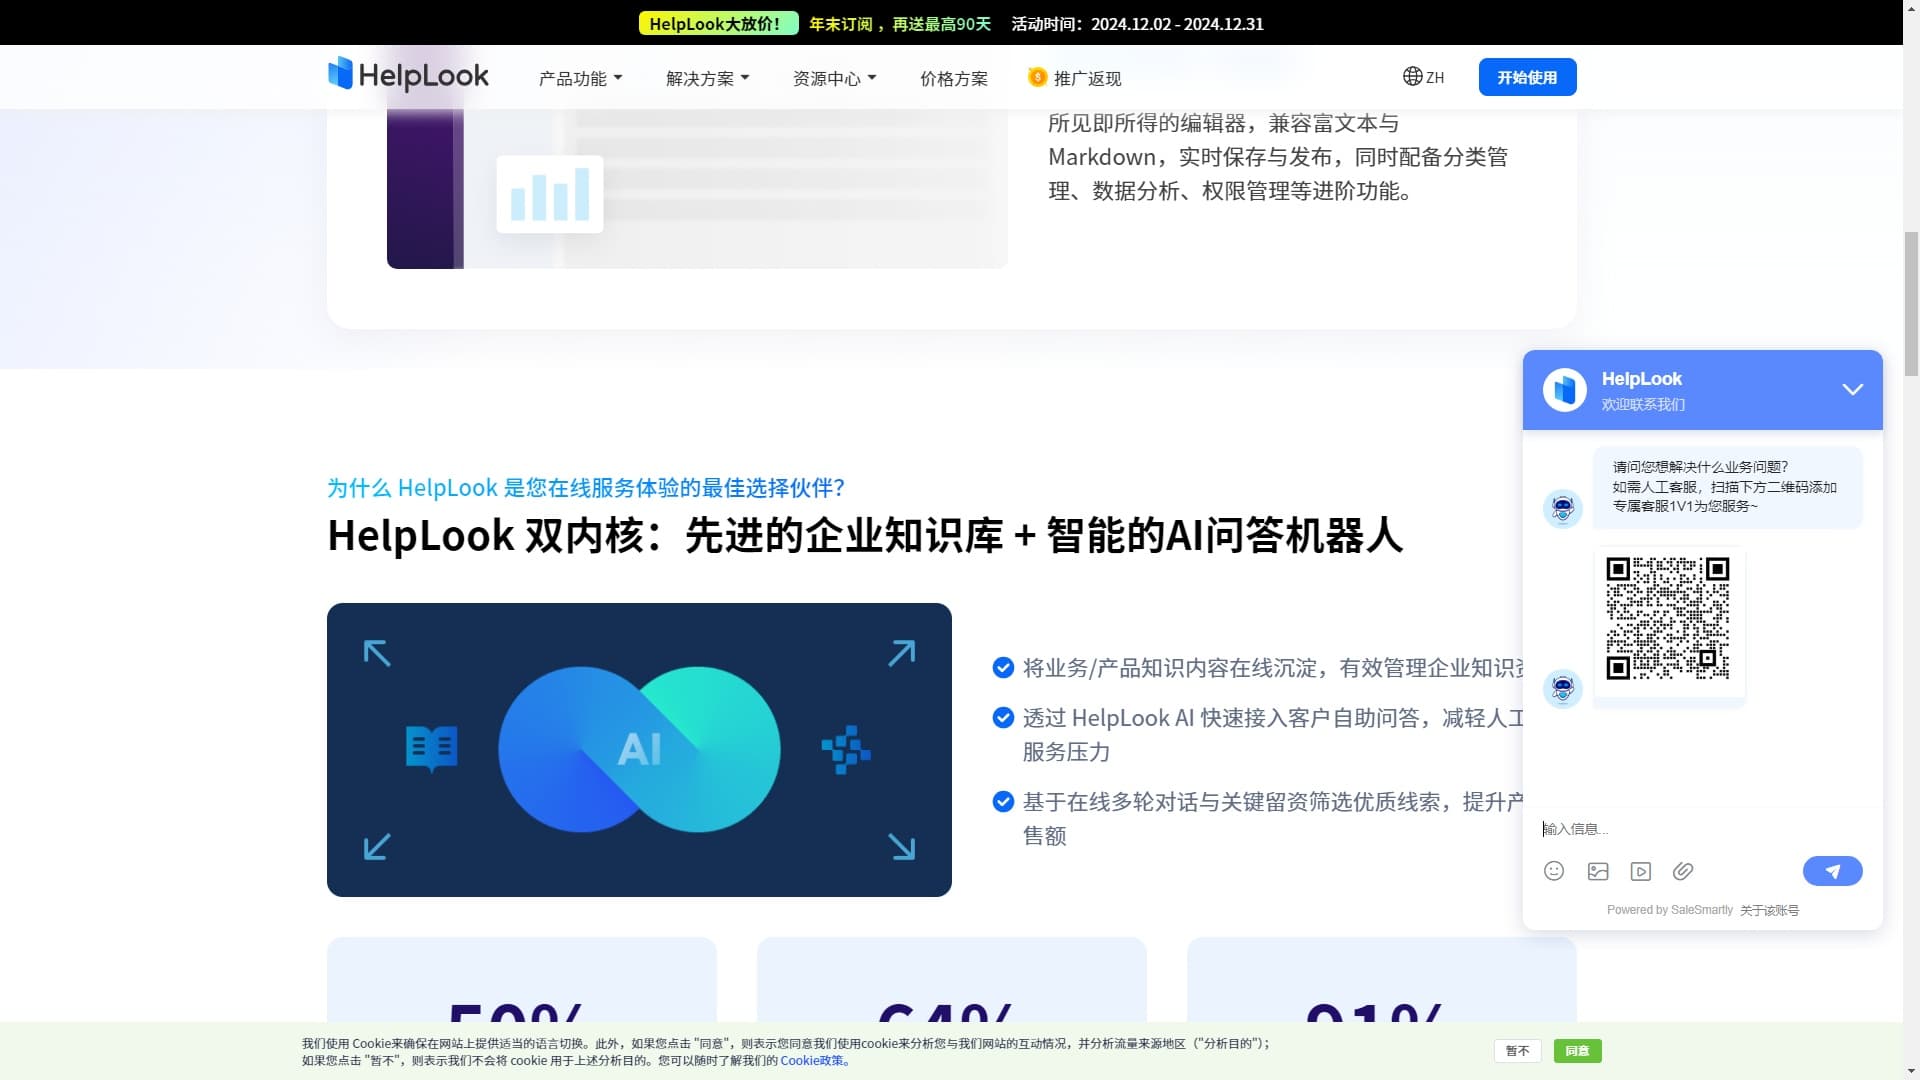Switch language via globe ZH icon
The width and height of the screenshot is (1920, 1080).
(x=1423, y=77)
